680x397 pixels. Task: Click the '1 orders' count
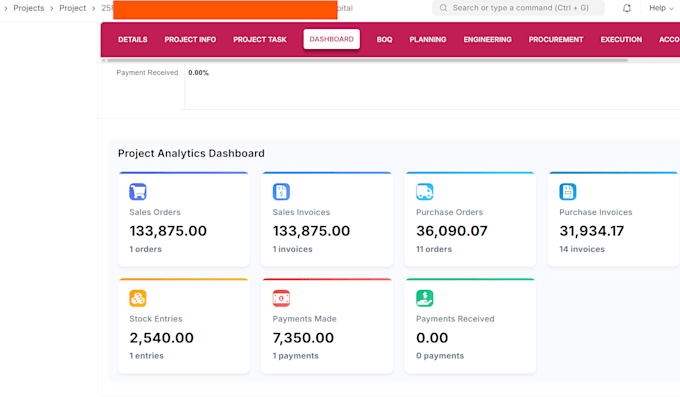pyautogui.click(x=145, y=249)
